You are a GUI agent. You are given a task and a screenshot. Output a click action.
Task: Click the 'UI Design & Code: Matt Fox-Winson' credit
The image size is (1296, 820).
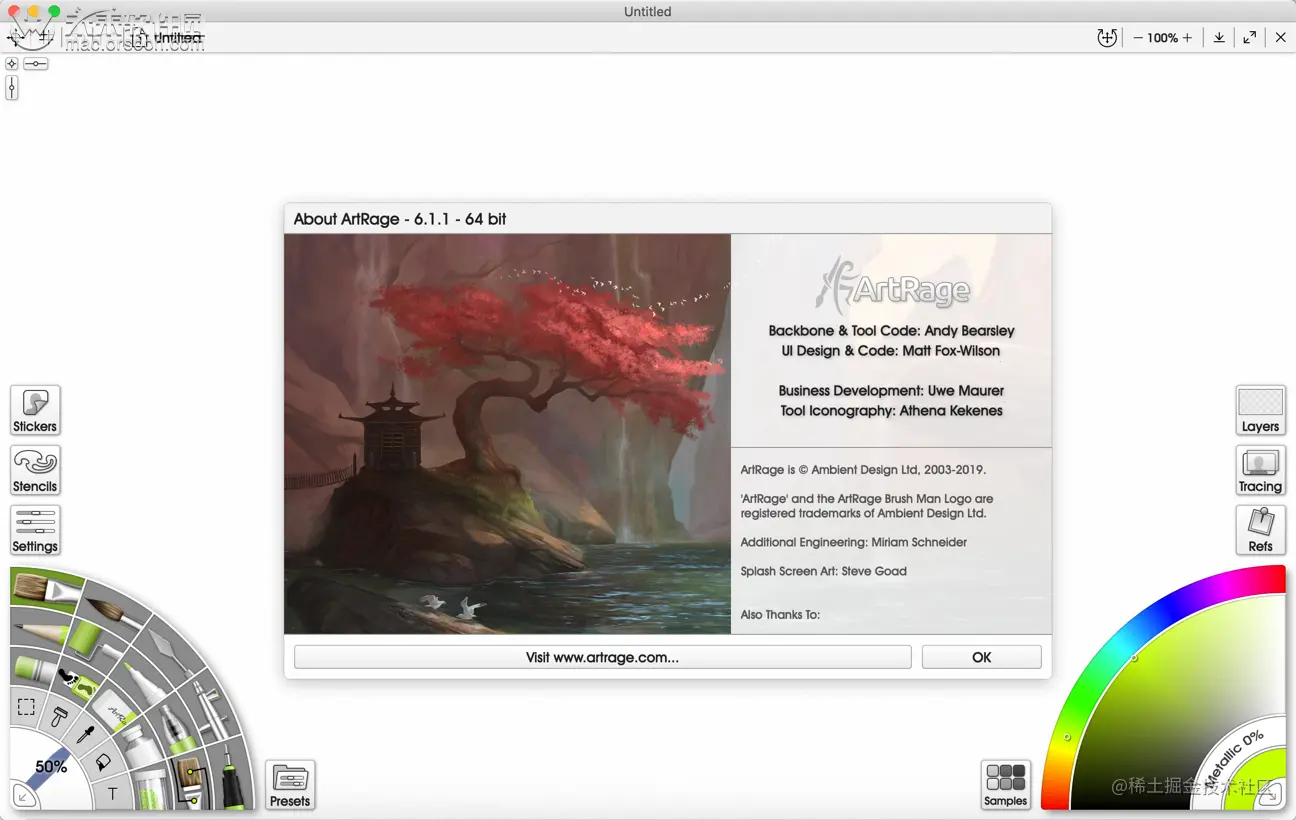[891, 351]
